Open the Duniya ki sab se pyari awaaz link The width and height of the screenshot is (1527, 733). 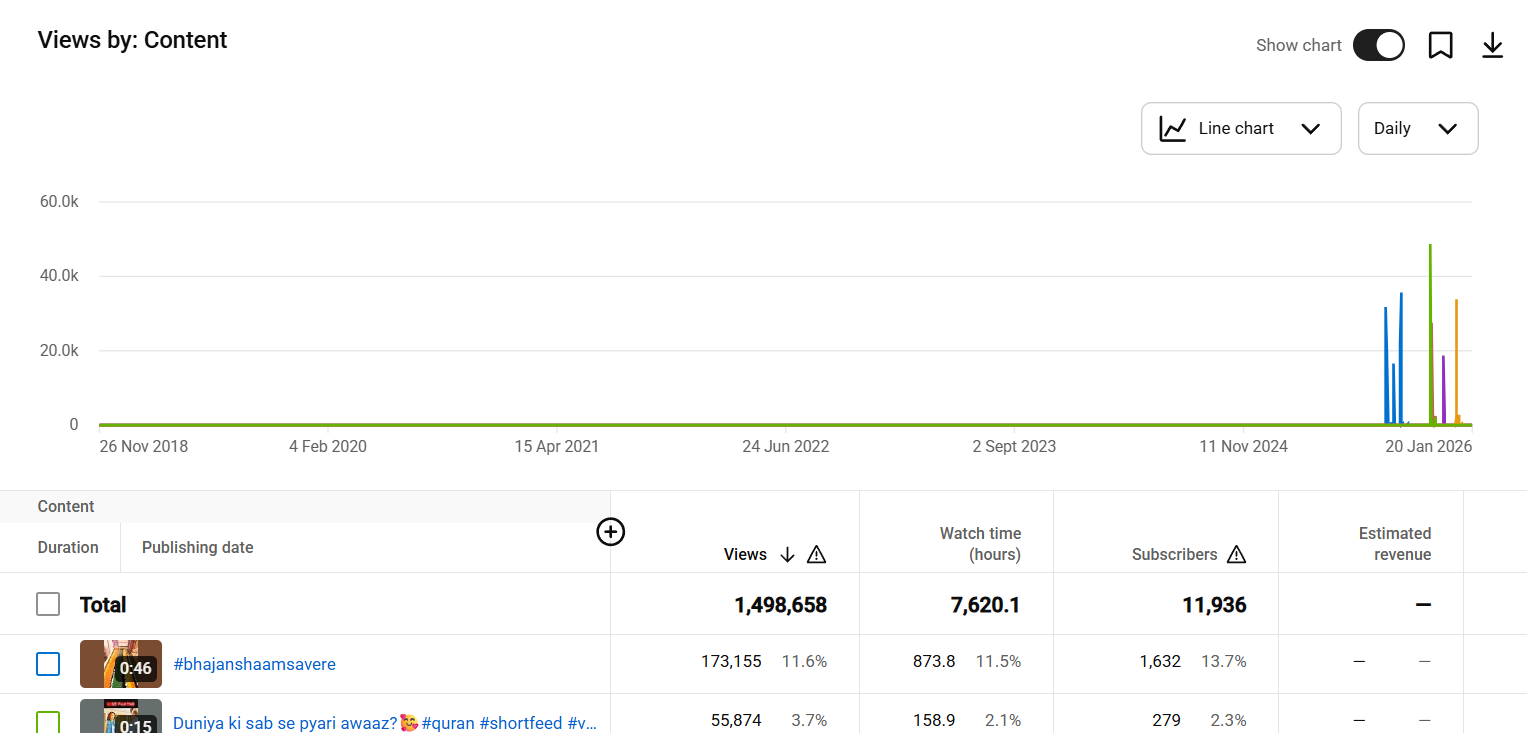(384, 722)
